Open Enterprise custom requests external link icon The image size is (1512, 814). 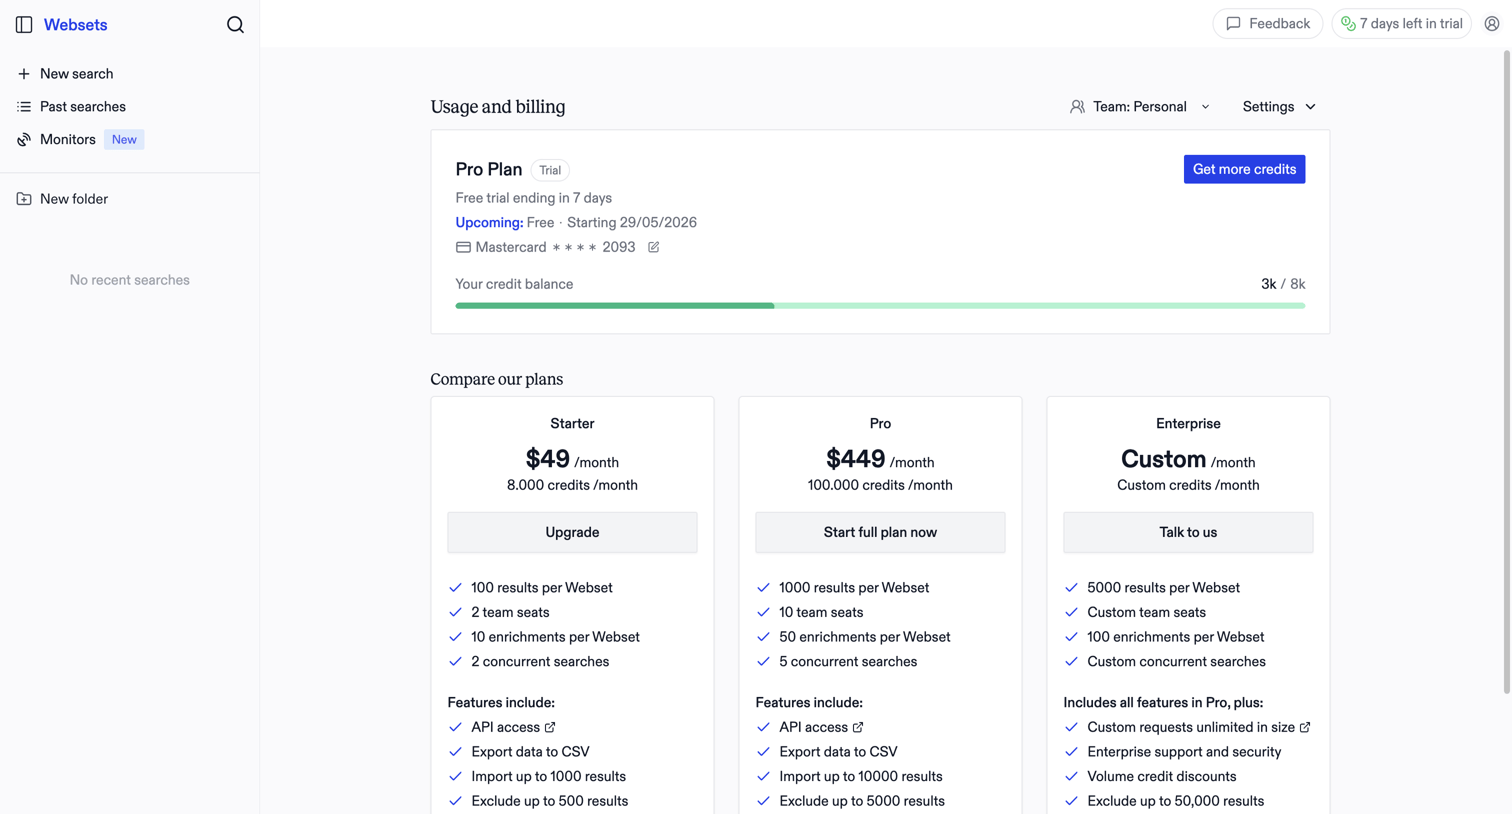pyautogui.click(x=1305, y=727)
